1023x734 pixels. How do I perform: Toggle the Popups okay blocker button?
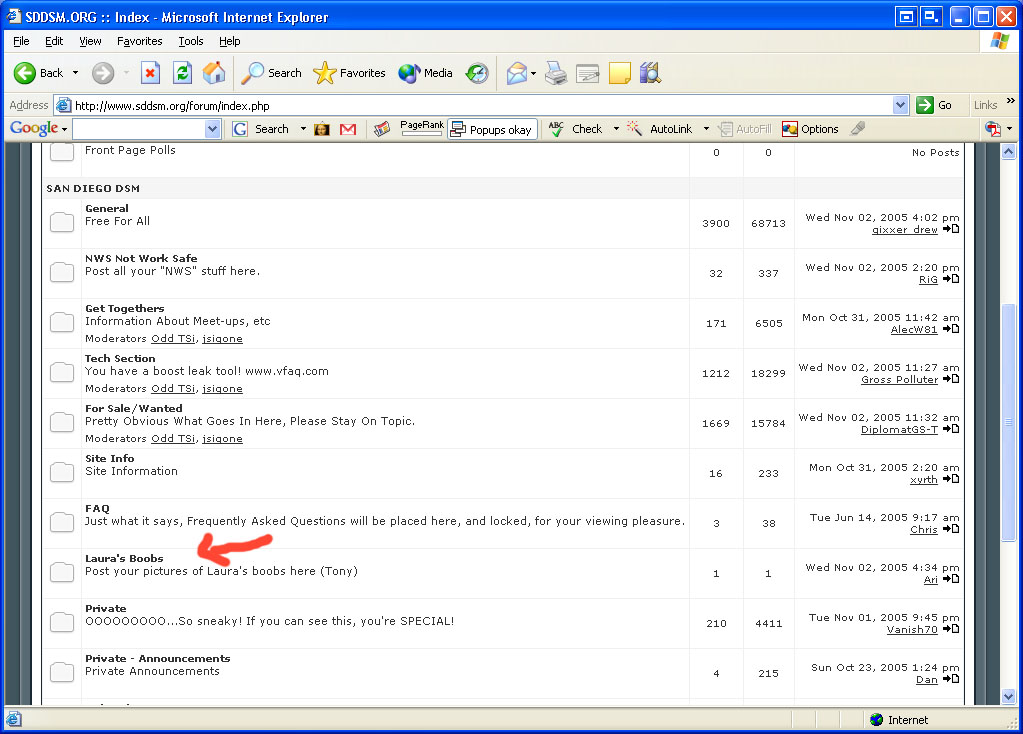tap(492, 129)
